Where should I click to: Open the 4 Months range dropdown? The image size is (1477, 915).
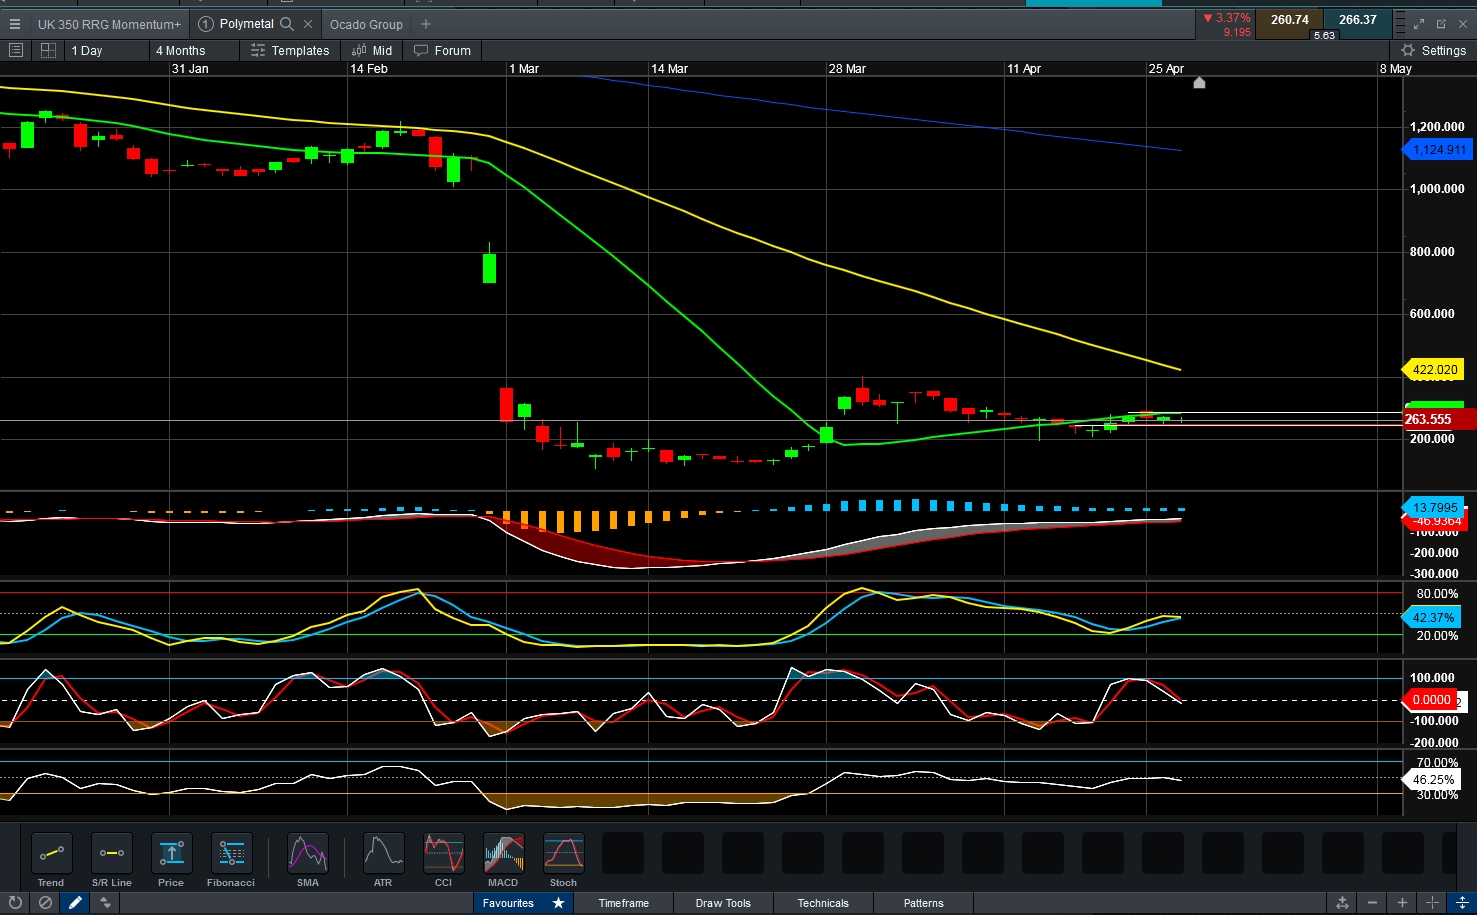click(x=195, y=50)
